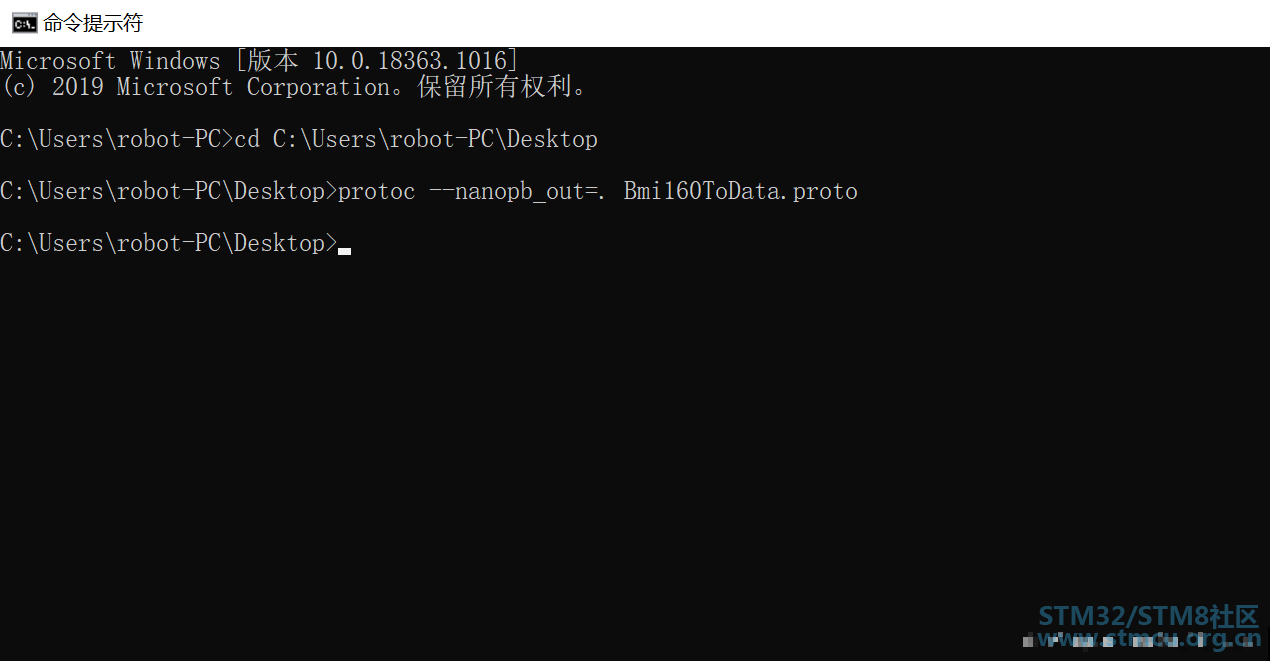
Task: Click the blinking cursor at the last prompt
Action: [x=344, y=251]
